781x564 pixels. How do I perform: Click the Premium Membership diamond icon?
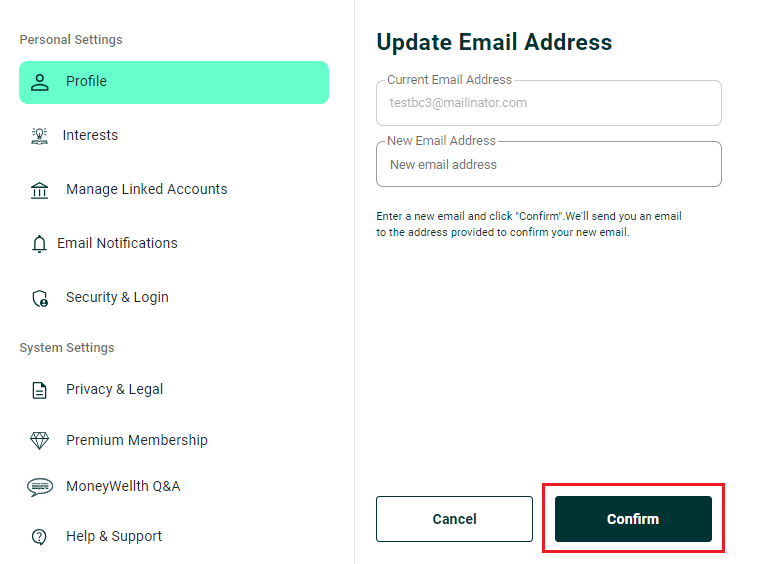[40, 440]
